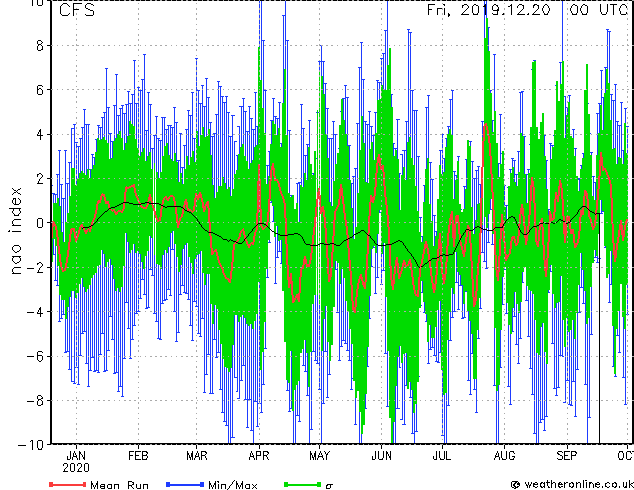The width and height of the screenshot is (634, 490).
Task: Click the 'Min/Max' legend label
Action: [x=233, y=485]
